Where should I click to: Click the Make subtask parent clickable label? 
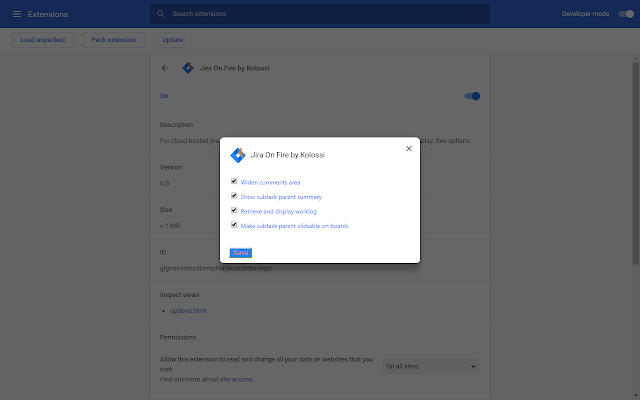(x=294, y=226)
